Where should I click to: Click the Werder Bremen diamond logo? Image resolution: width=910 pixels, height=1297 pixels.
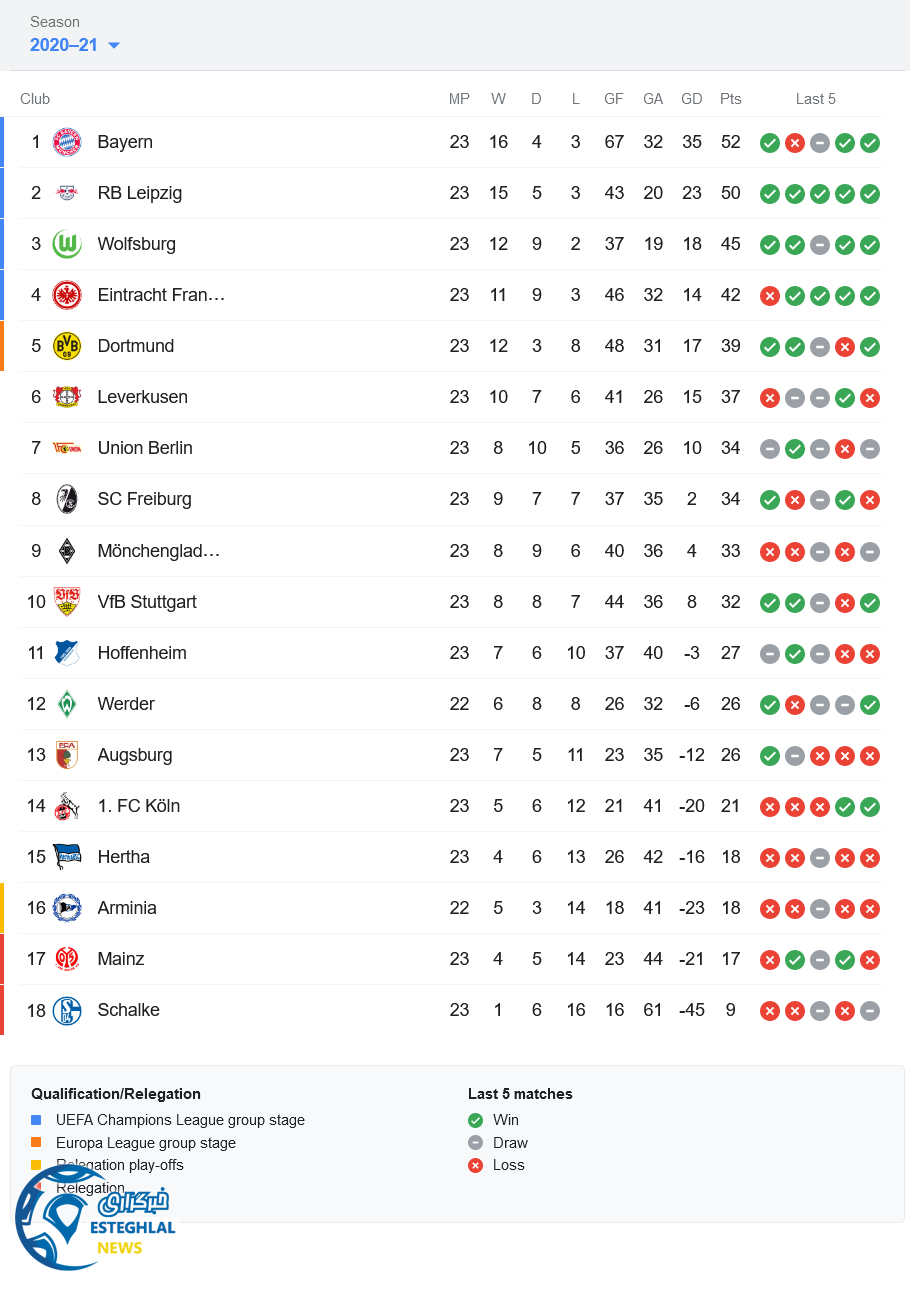click(x=67, y=704)
